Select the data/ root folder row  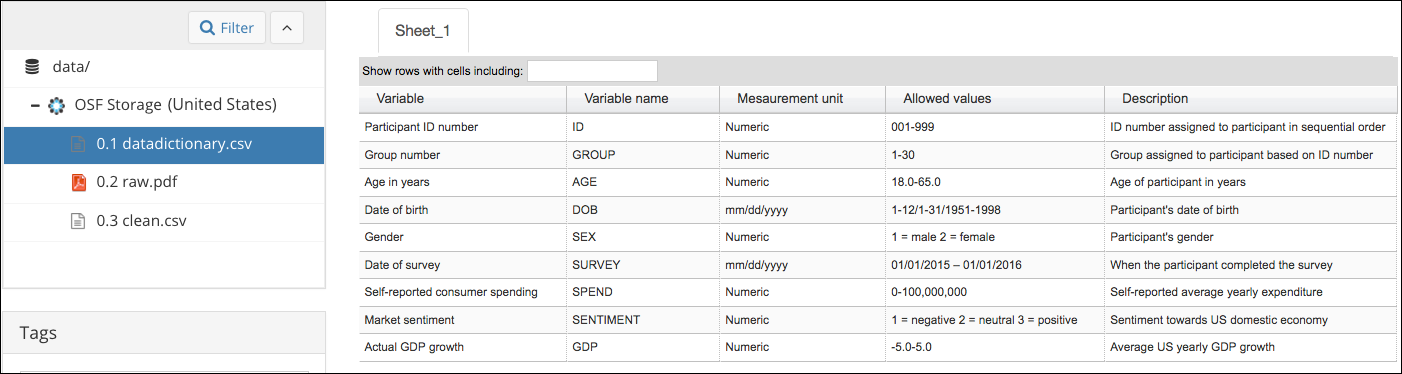[x=164, y=67]
